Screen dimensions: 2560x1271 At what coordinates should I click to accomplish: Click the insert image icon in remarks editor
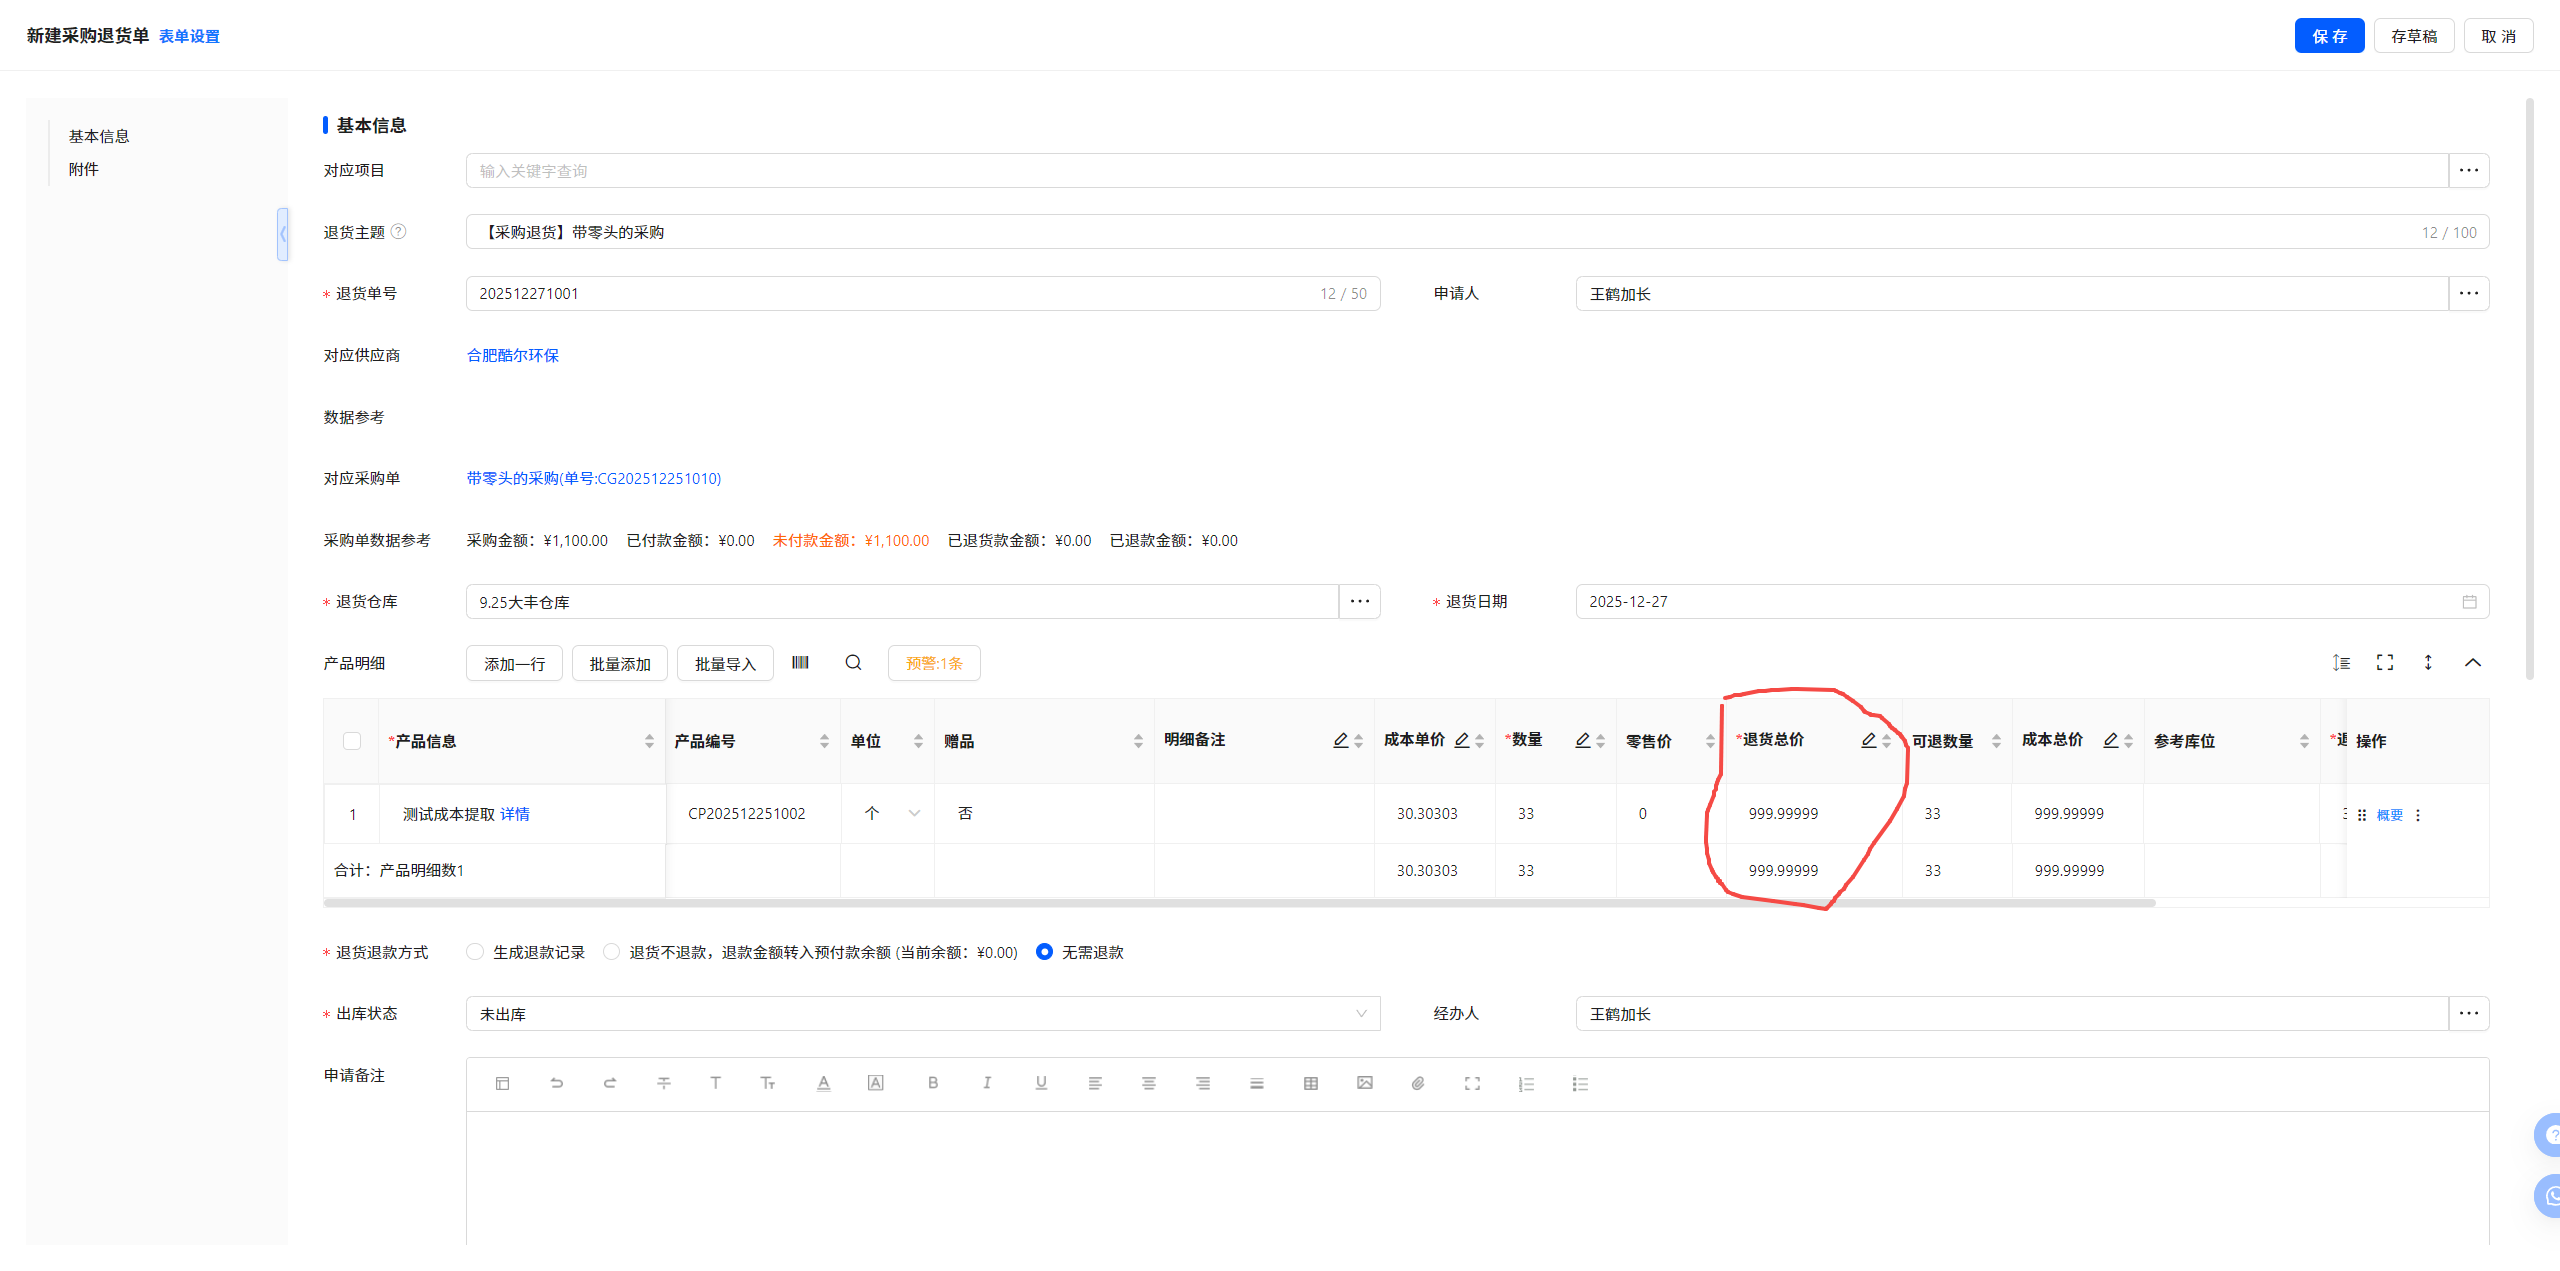pos(1364,1083)
